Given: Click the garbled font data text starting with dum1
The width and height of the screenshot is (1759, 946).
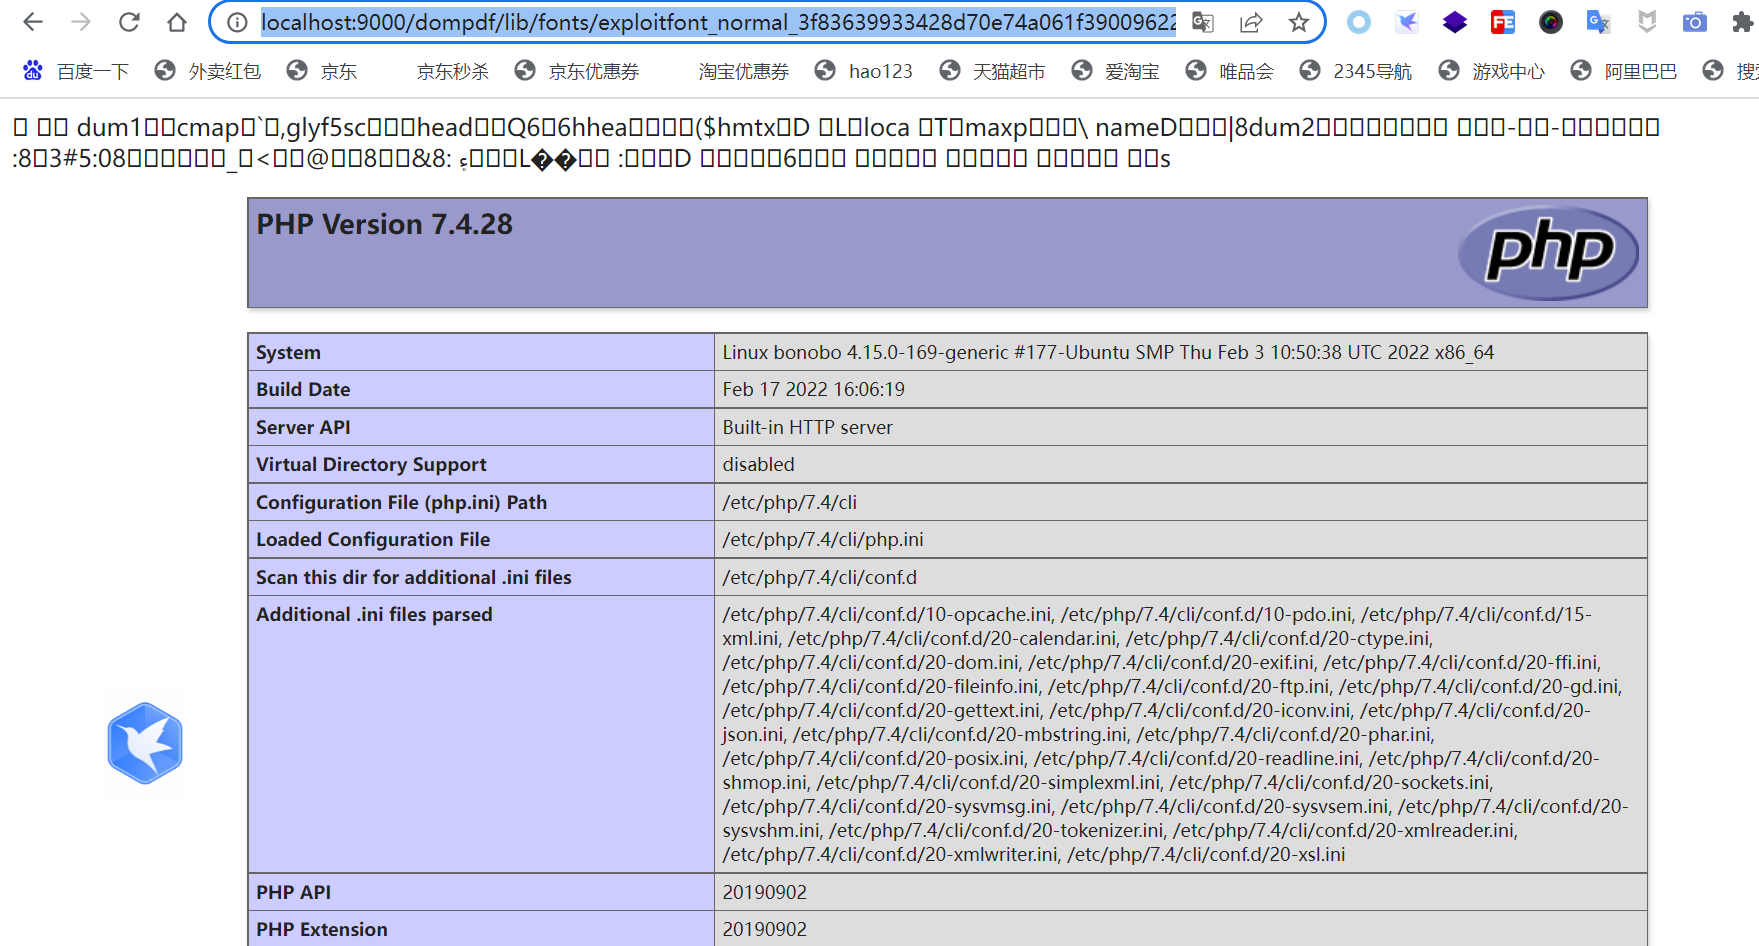Looking at the screenshot, I should 836,142.
